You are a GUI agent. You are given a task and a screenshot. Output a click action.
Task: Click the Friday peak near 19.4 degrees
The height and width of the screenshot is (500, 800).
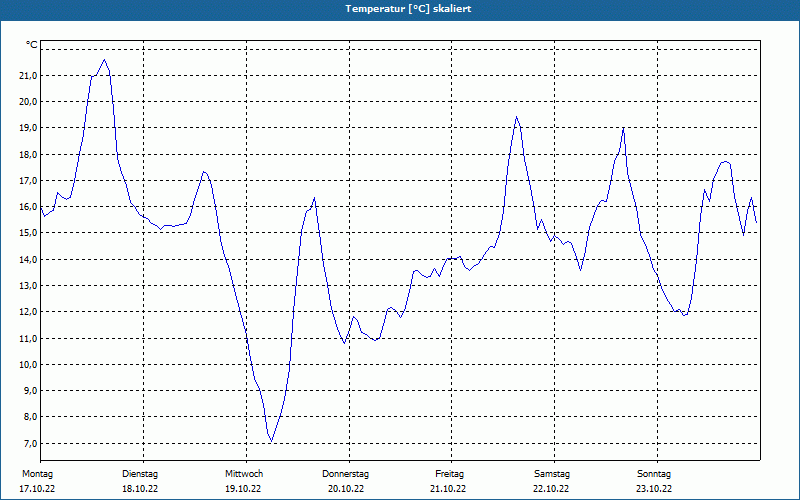(516, 117)
